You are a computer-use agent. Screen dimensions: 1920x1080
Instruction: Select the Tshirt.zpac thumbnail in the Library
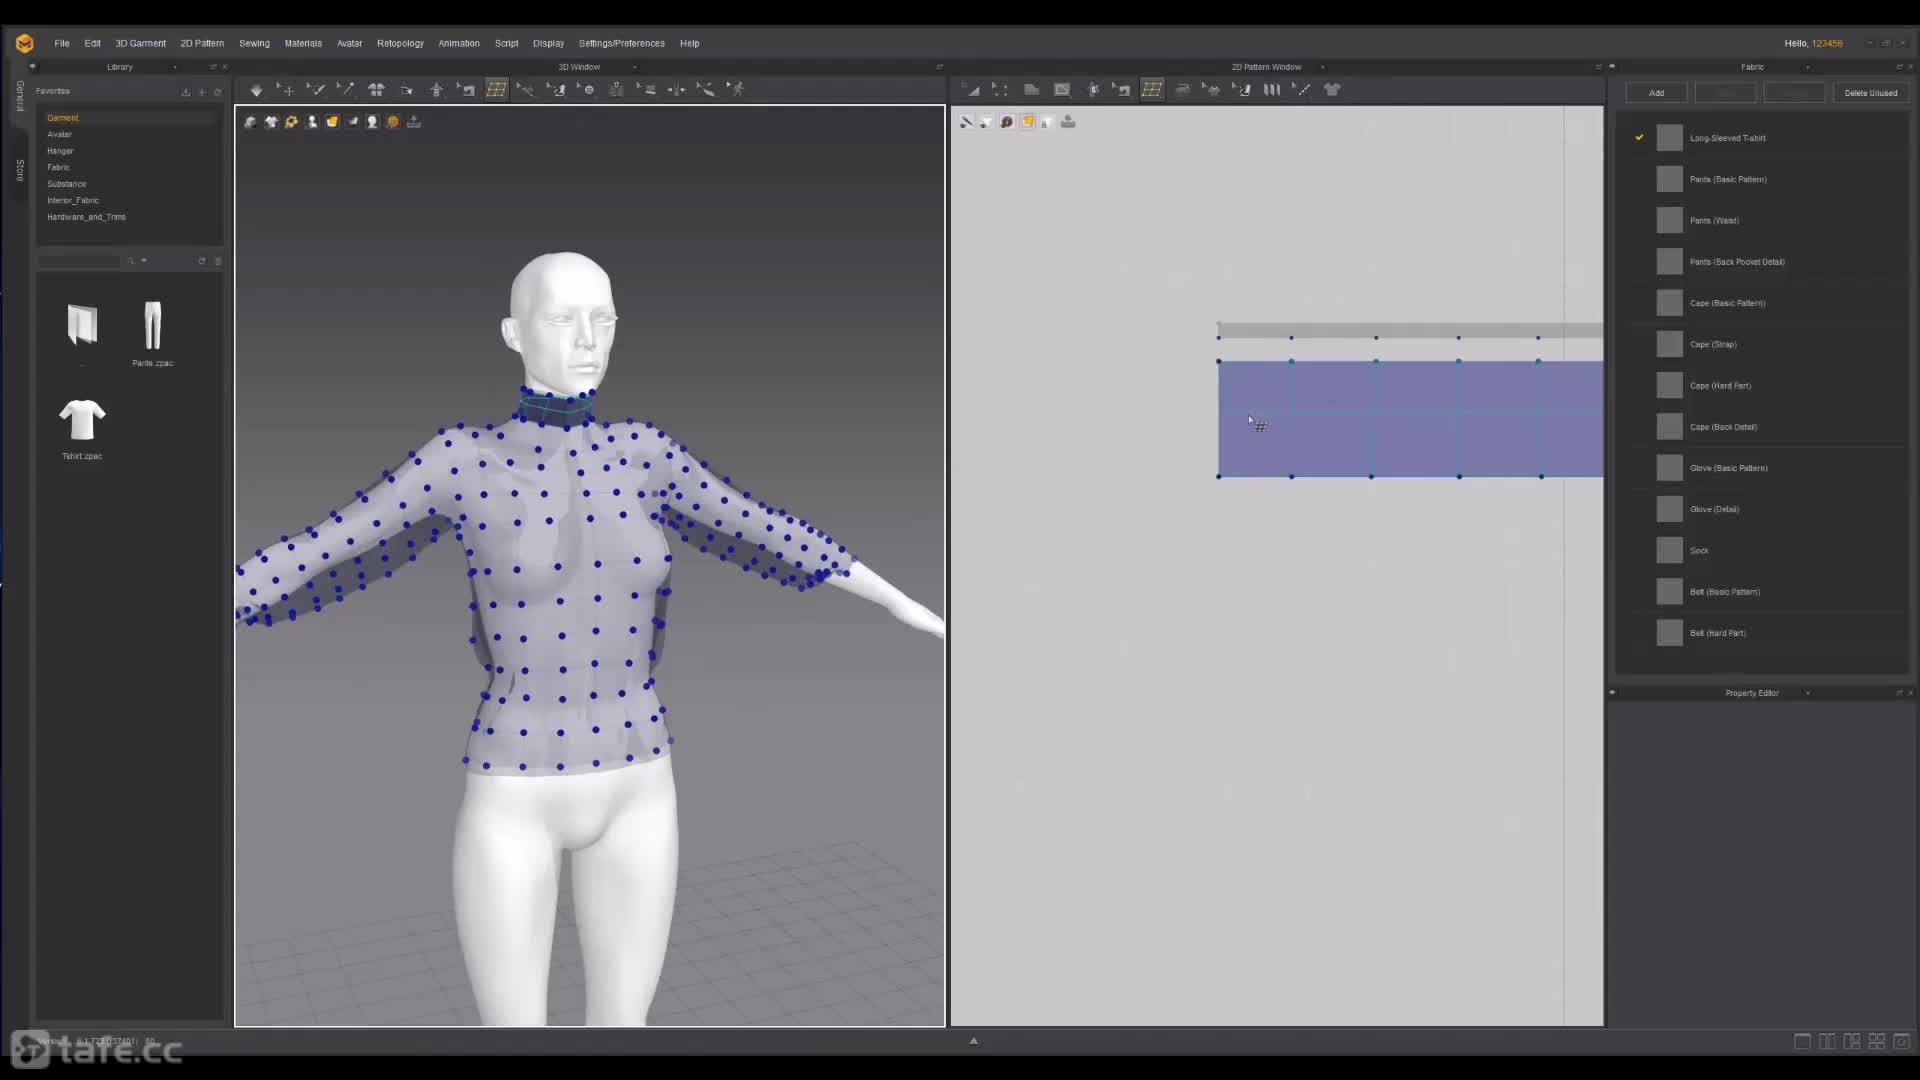pyautogui.click(x=82, y=420)
